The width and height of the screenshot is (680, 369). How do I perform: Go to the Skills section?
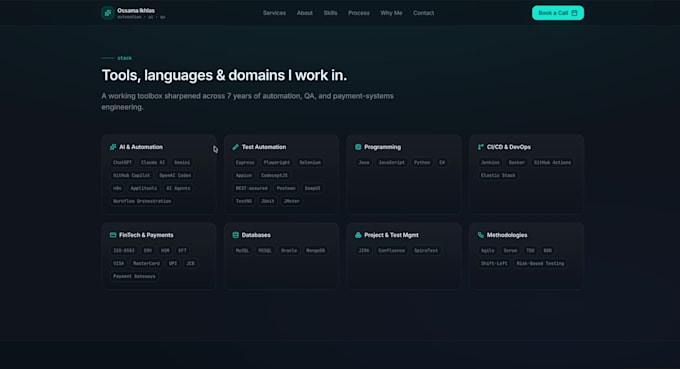(x=330, y=13)
